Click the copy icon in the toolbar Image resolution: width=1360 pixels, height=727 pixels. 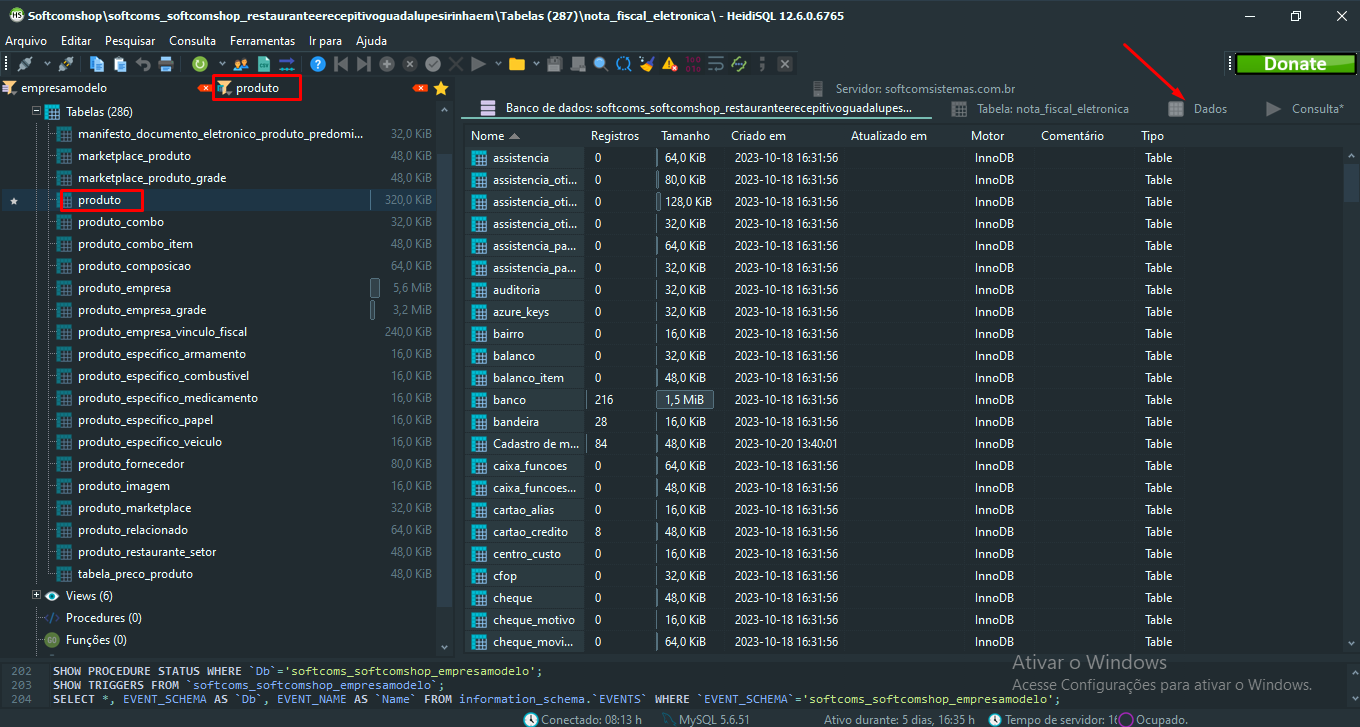click(97, 64)
